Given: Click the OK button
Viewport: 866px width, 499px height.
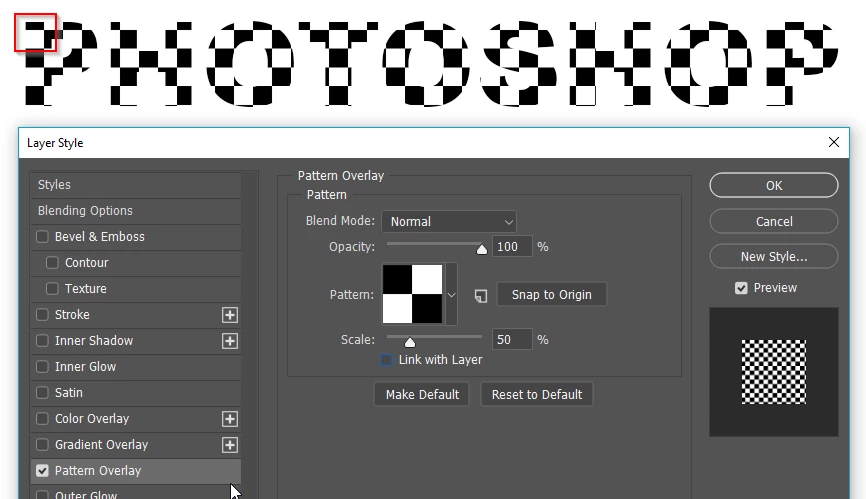Looking at the screenshot, I should pos(774,185).
